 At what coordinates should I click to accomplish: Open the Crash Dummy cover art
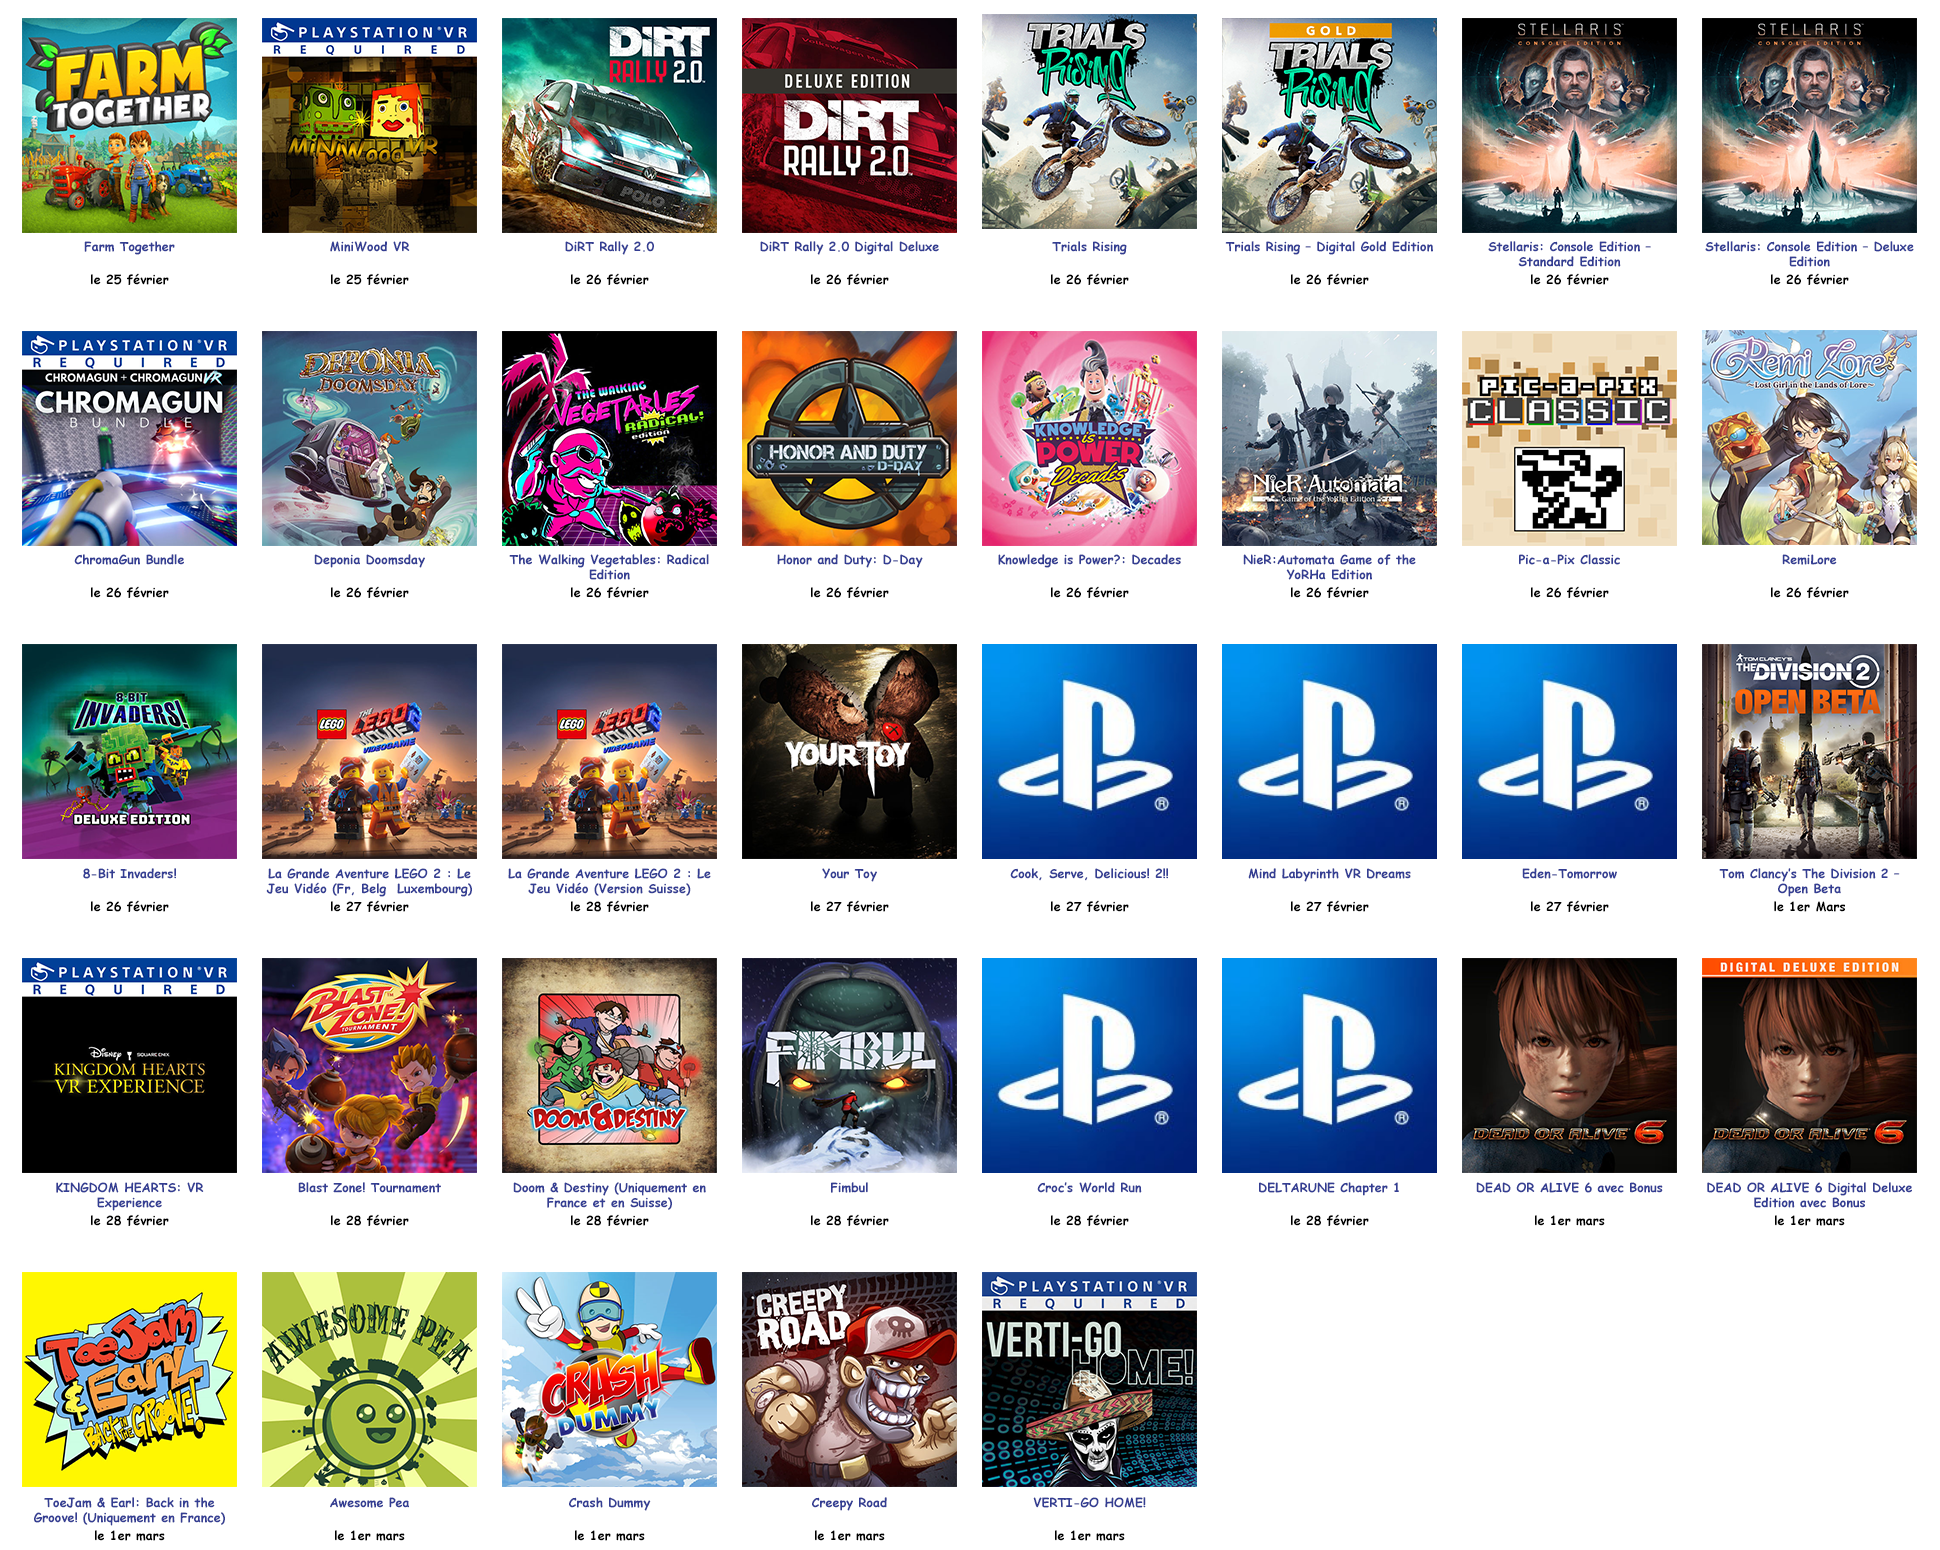coord(609,1379)
